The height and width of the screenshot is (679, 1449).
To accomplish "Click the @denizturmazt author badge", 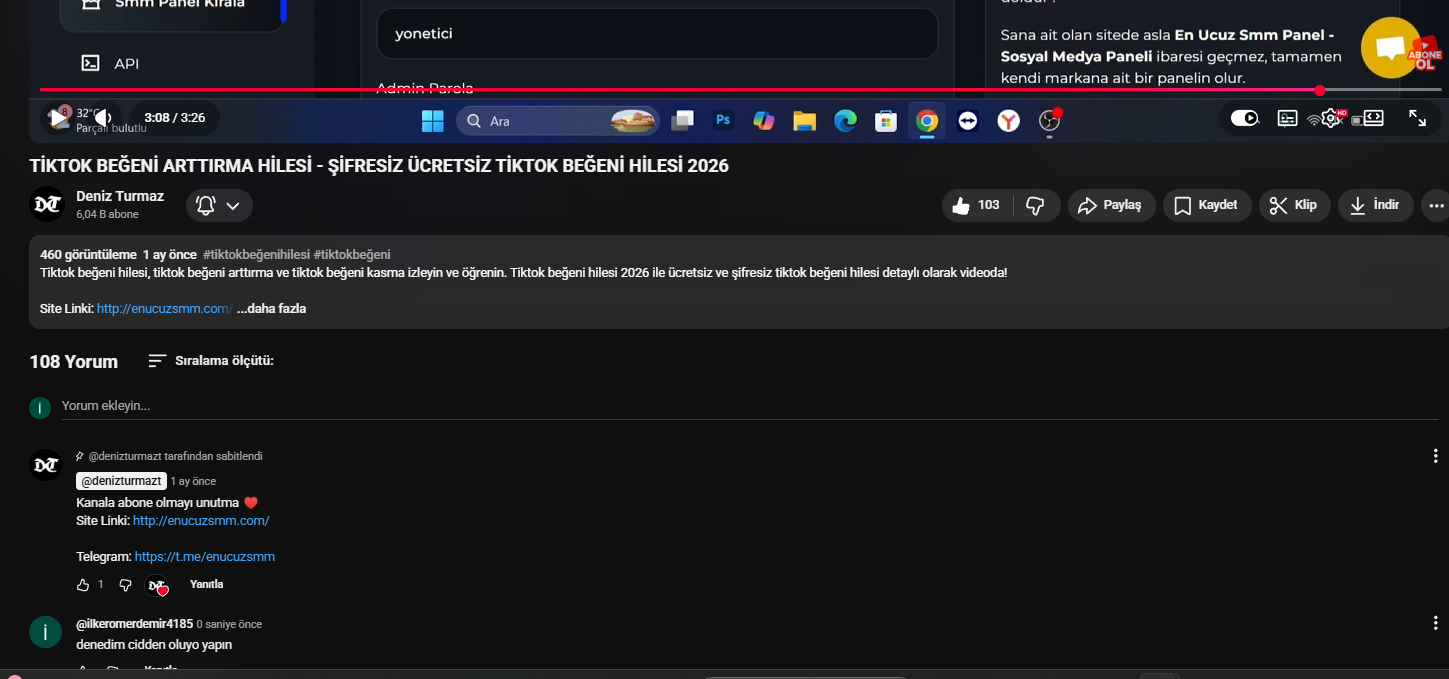I will pos(121,481).
